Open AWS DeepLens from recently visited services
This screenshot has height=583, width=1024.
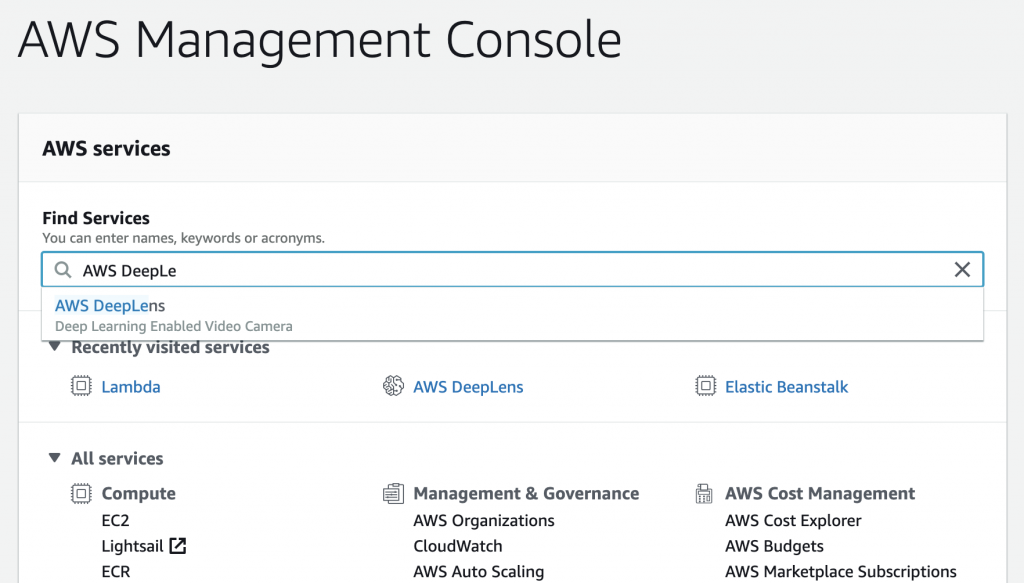pos(468,386)
